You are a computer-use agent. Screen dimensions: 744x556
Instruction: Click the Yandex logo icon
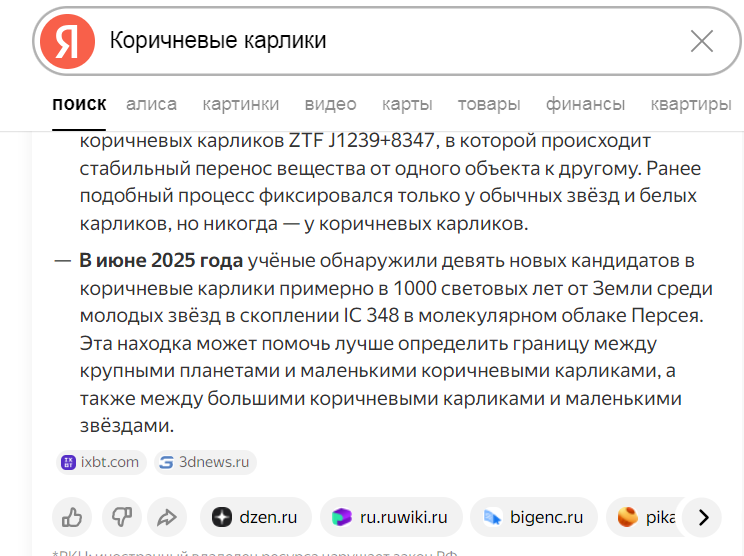coord(67,41)
